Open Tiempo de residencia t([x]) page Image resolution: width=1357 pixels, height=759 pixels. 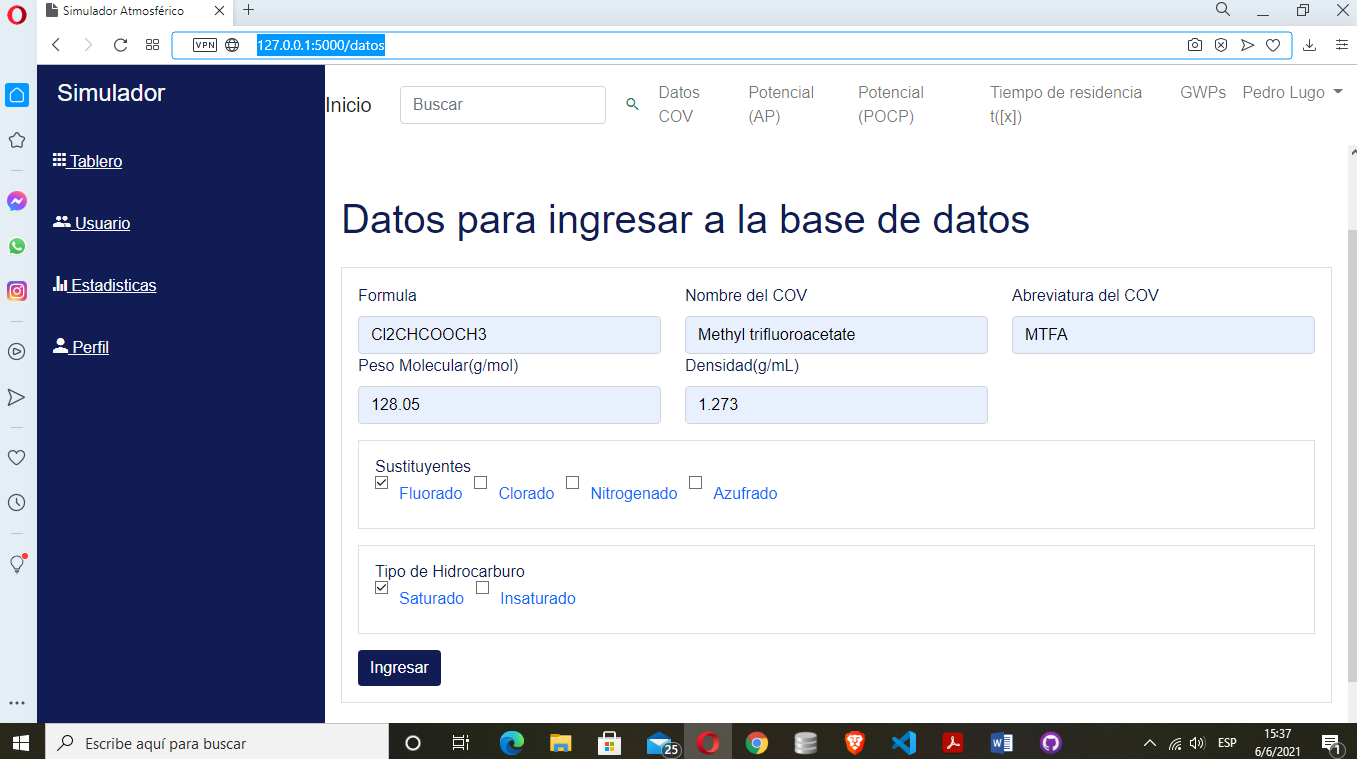[x=1066, y=104]
